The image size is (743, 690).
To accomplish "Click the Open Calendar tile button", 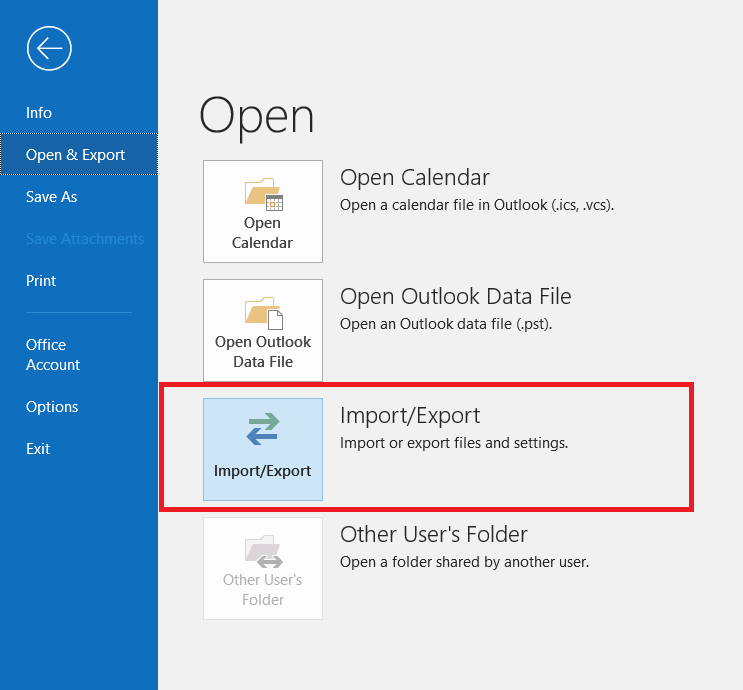I will 263,211.
